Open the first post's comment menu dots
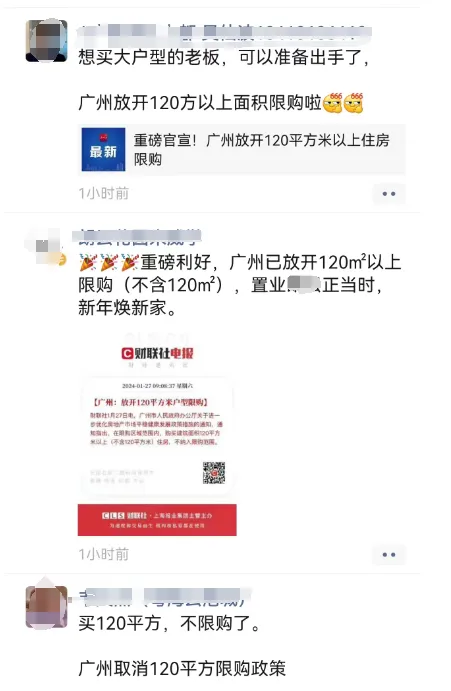This screenshot has height=691, width=451. coord(388,193)
